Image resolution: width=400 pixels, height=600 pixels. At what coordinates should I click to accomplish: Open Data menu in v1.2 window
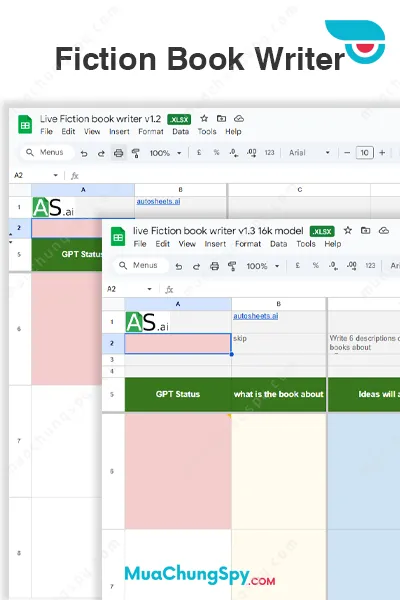[x=181, y=131]
